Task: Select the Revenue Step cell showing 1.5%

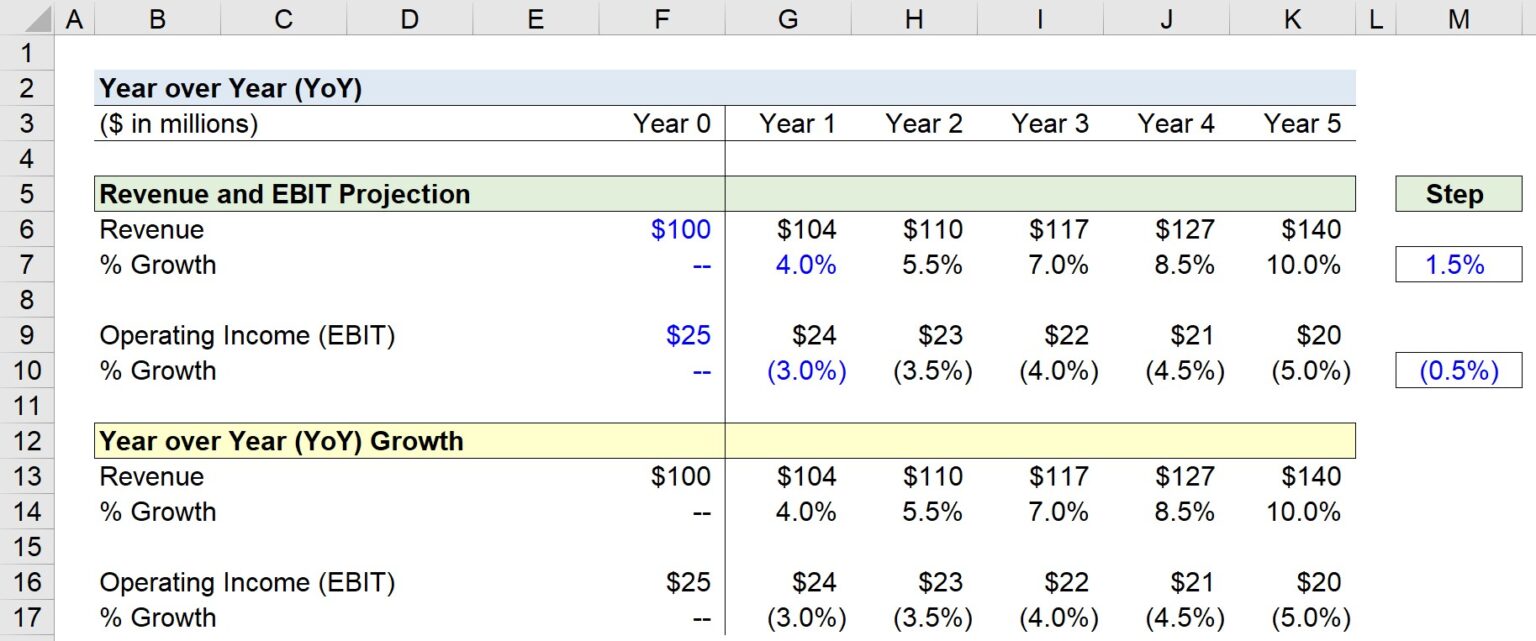Action: (x=1457, y=264)
